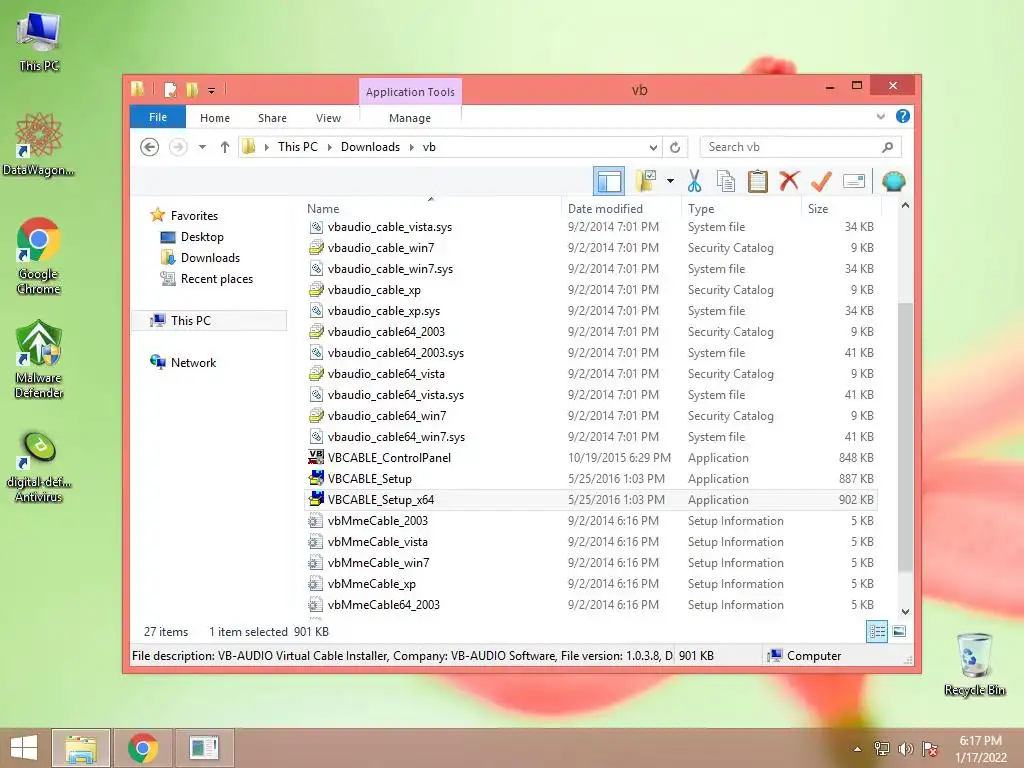This screenshot has width=1024, height=768.
Task: Select vbaudio_cable_vista.sys file
Action: (591, 227)
